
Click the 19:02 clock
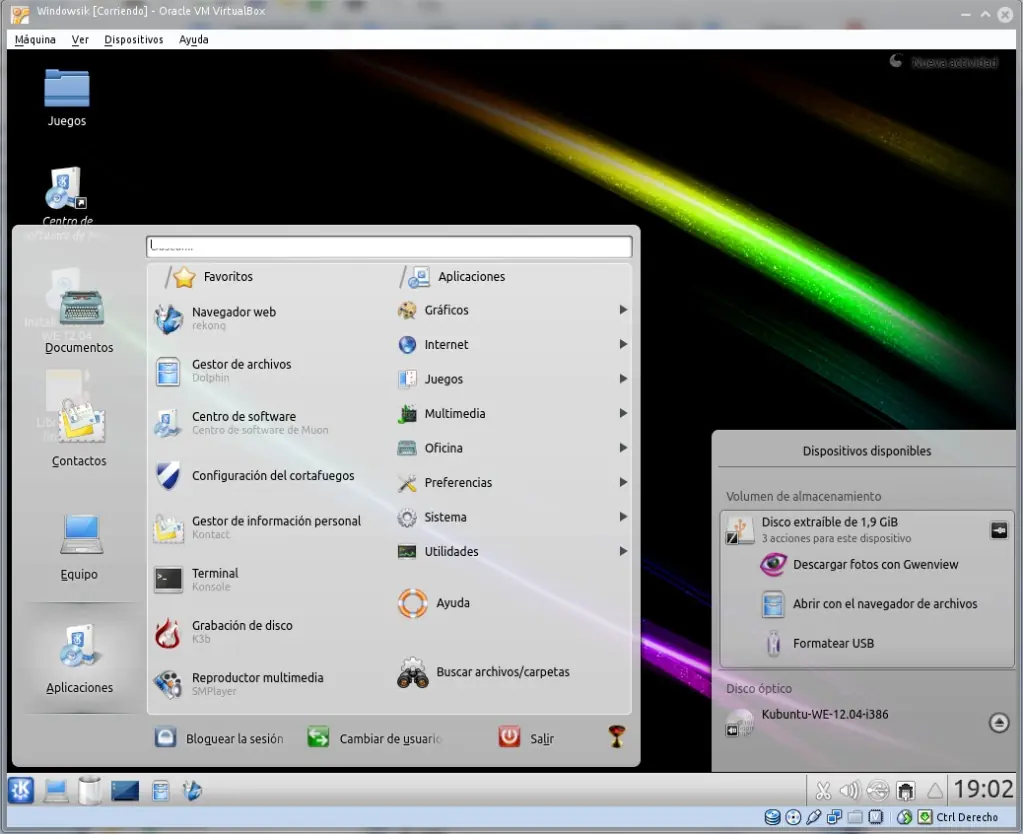click(983, 789)
